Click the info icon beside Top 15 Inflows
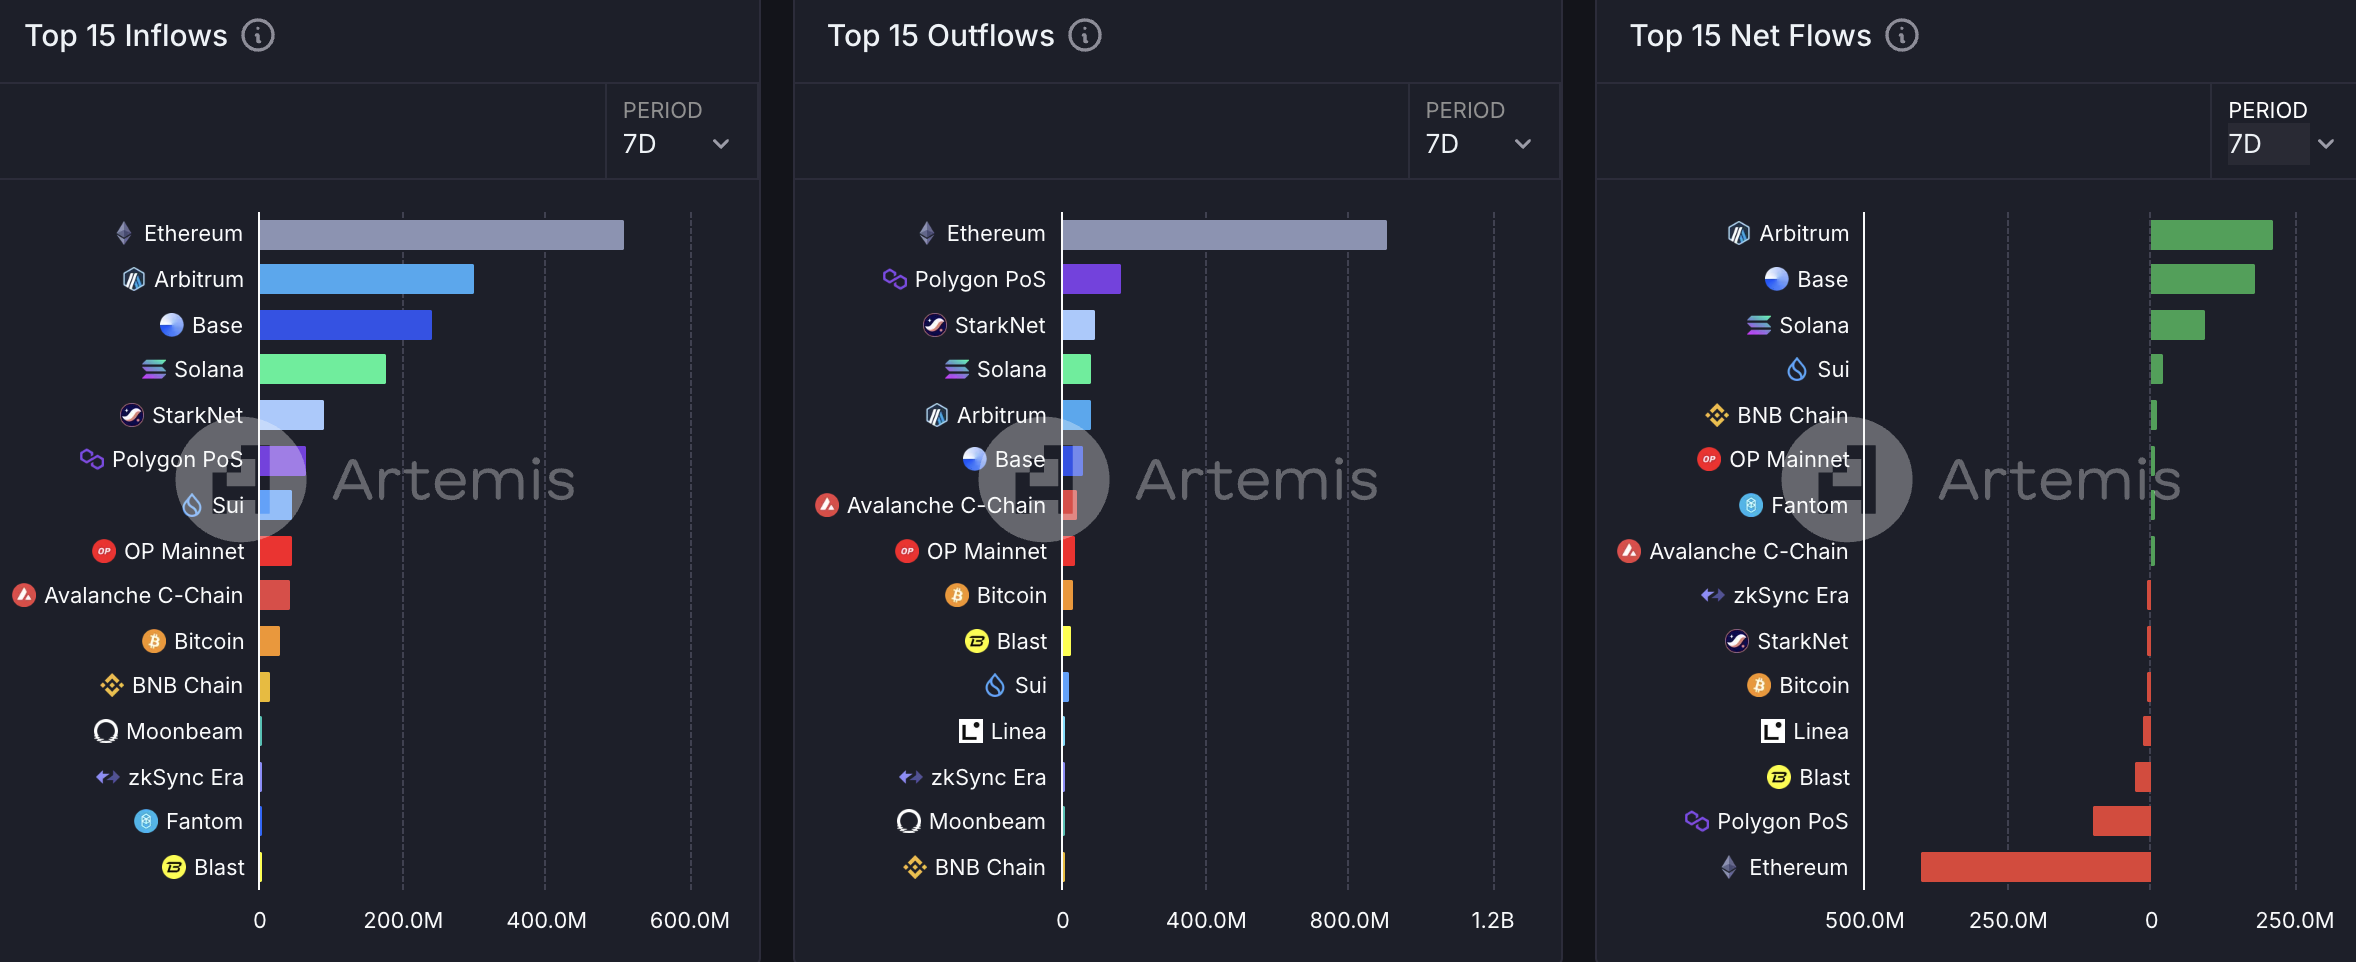The image size is (2356, 962). pos(258,36)
